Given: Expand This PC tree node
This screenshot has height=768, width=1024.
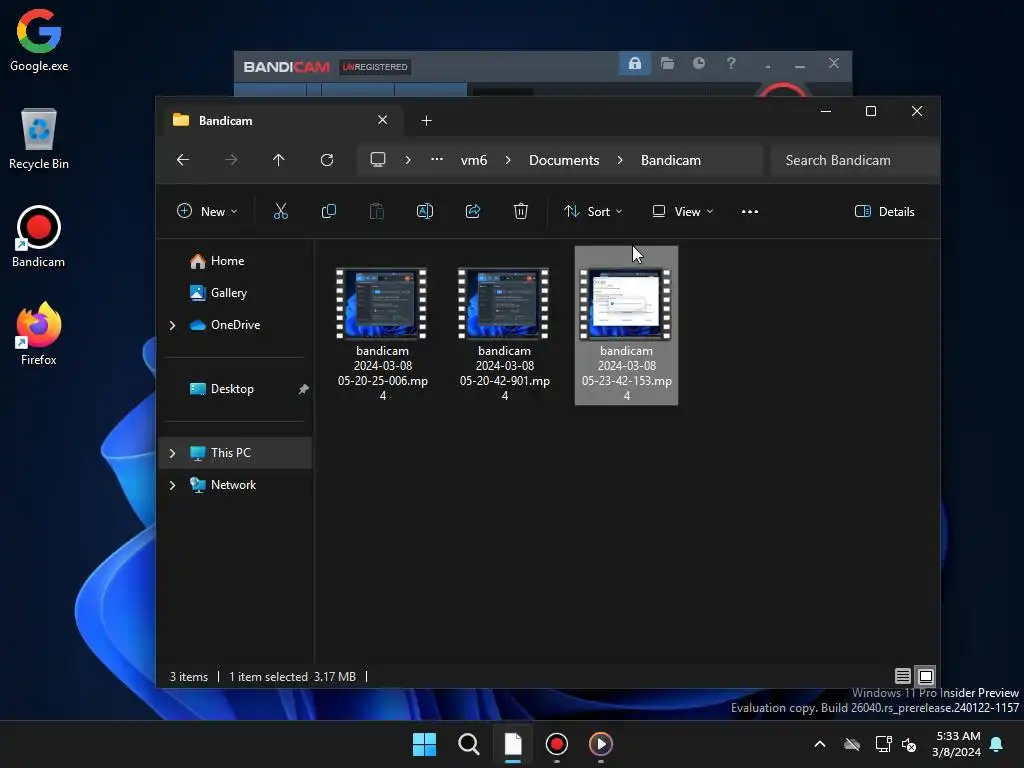Looking at the screenshot, I should pos(172,453).
